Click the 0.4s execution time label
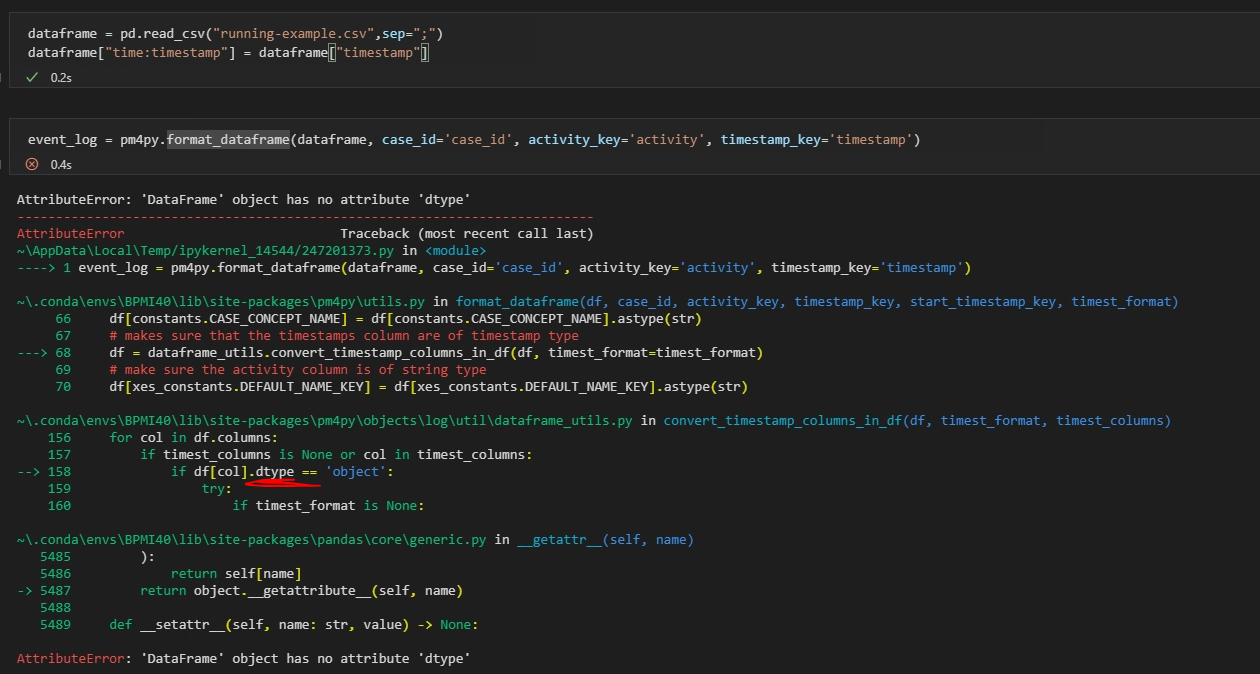 60,164
